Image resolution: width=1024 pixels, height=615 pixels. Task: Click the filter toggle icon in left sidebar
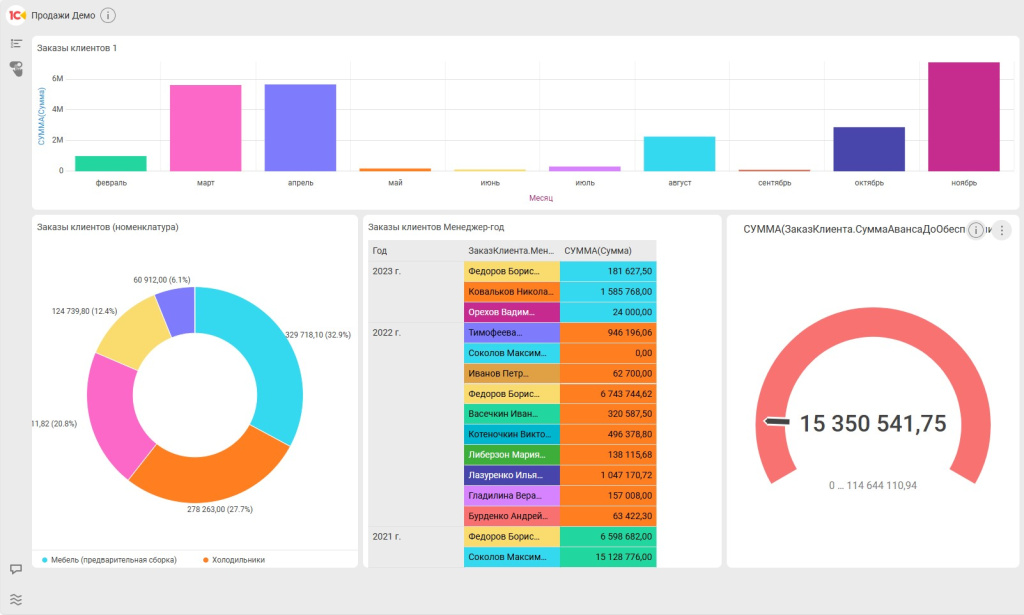click(x=16, y=68)
